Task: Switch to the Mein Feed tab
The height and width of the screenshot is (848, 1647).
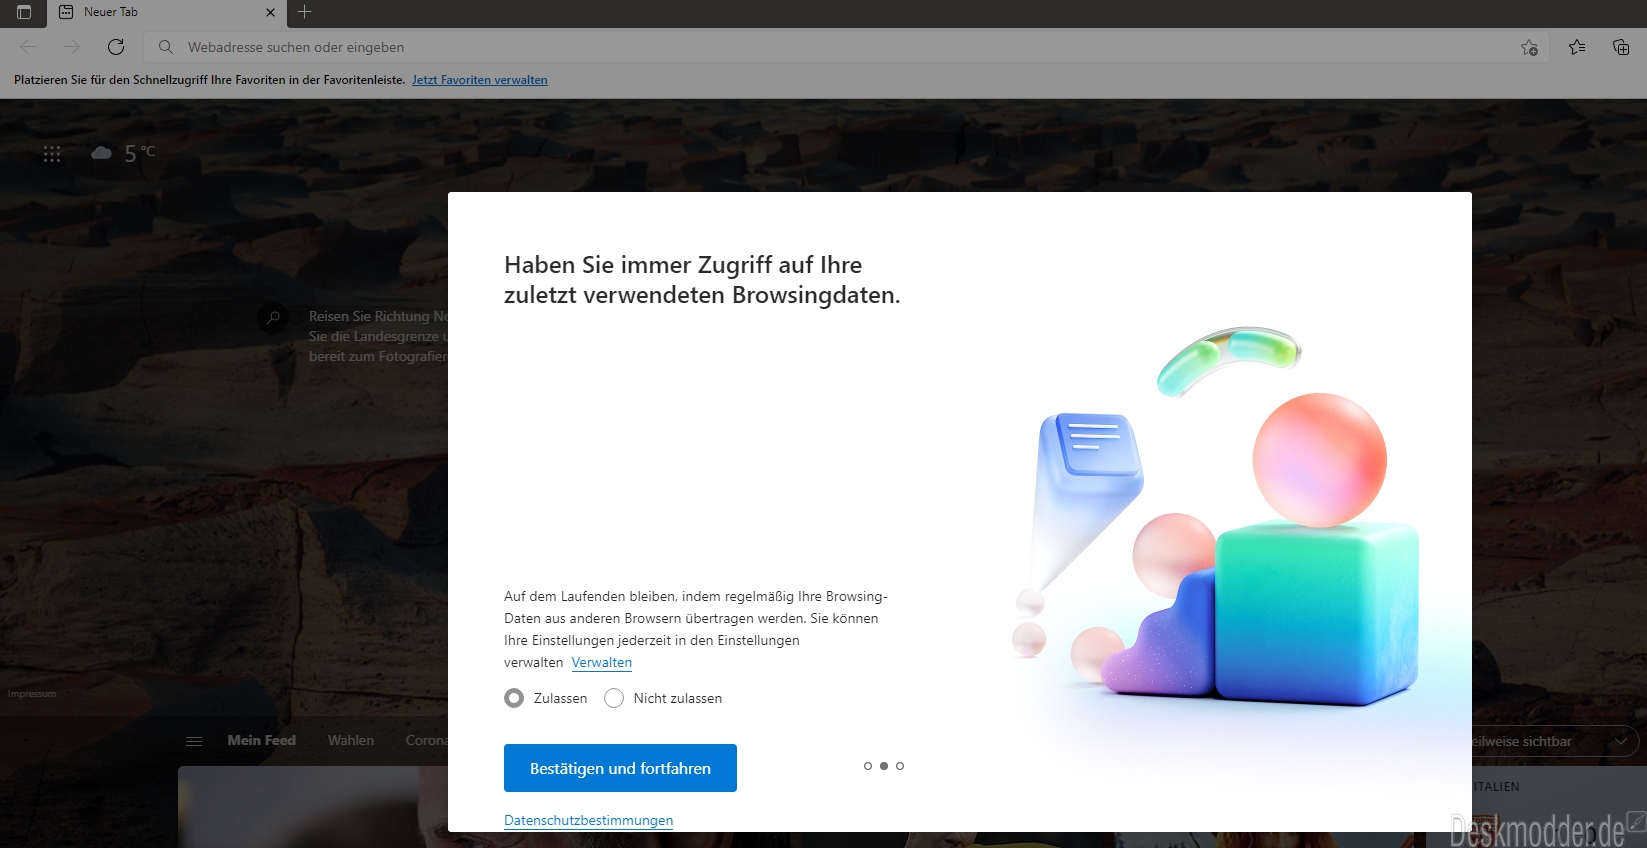Action: click(262, 740)
